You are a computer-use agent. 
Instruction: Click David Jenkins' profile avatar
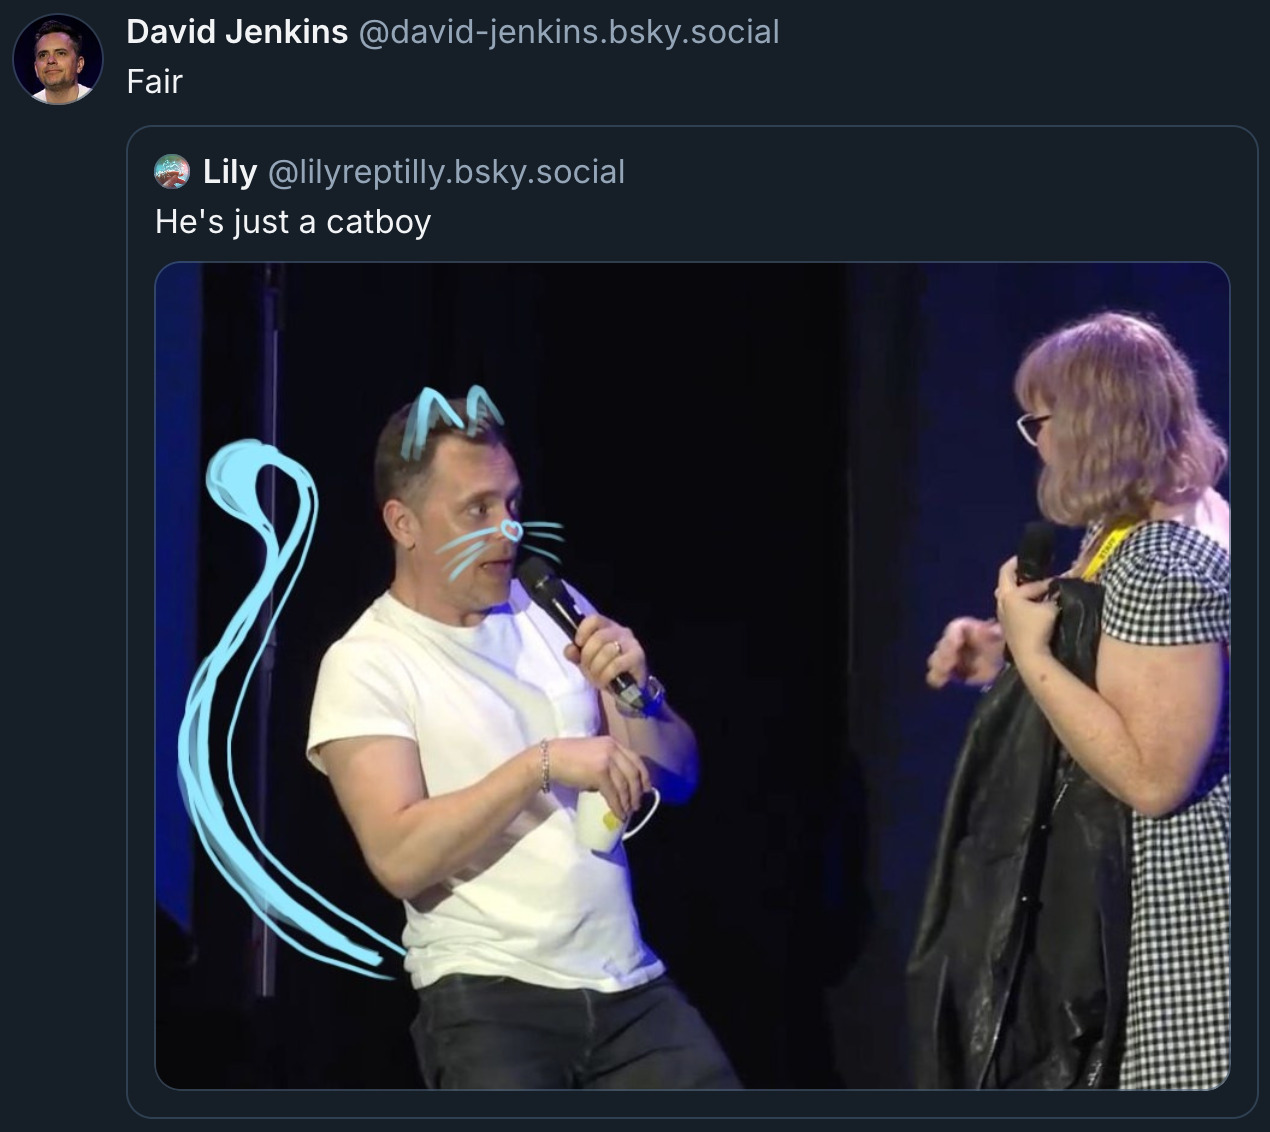point(58,59)
